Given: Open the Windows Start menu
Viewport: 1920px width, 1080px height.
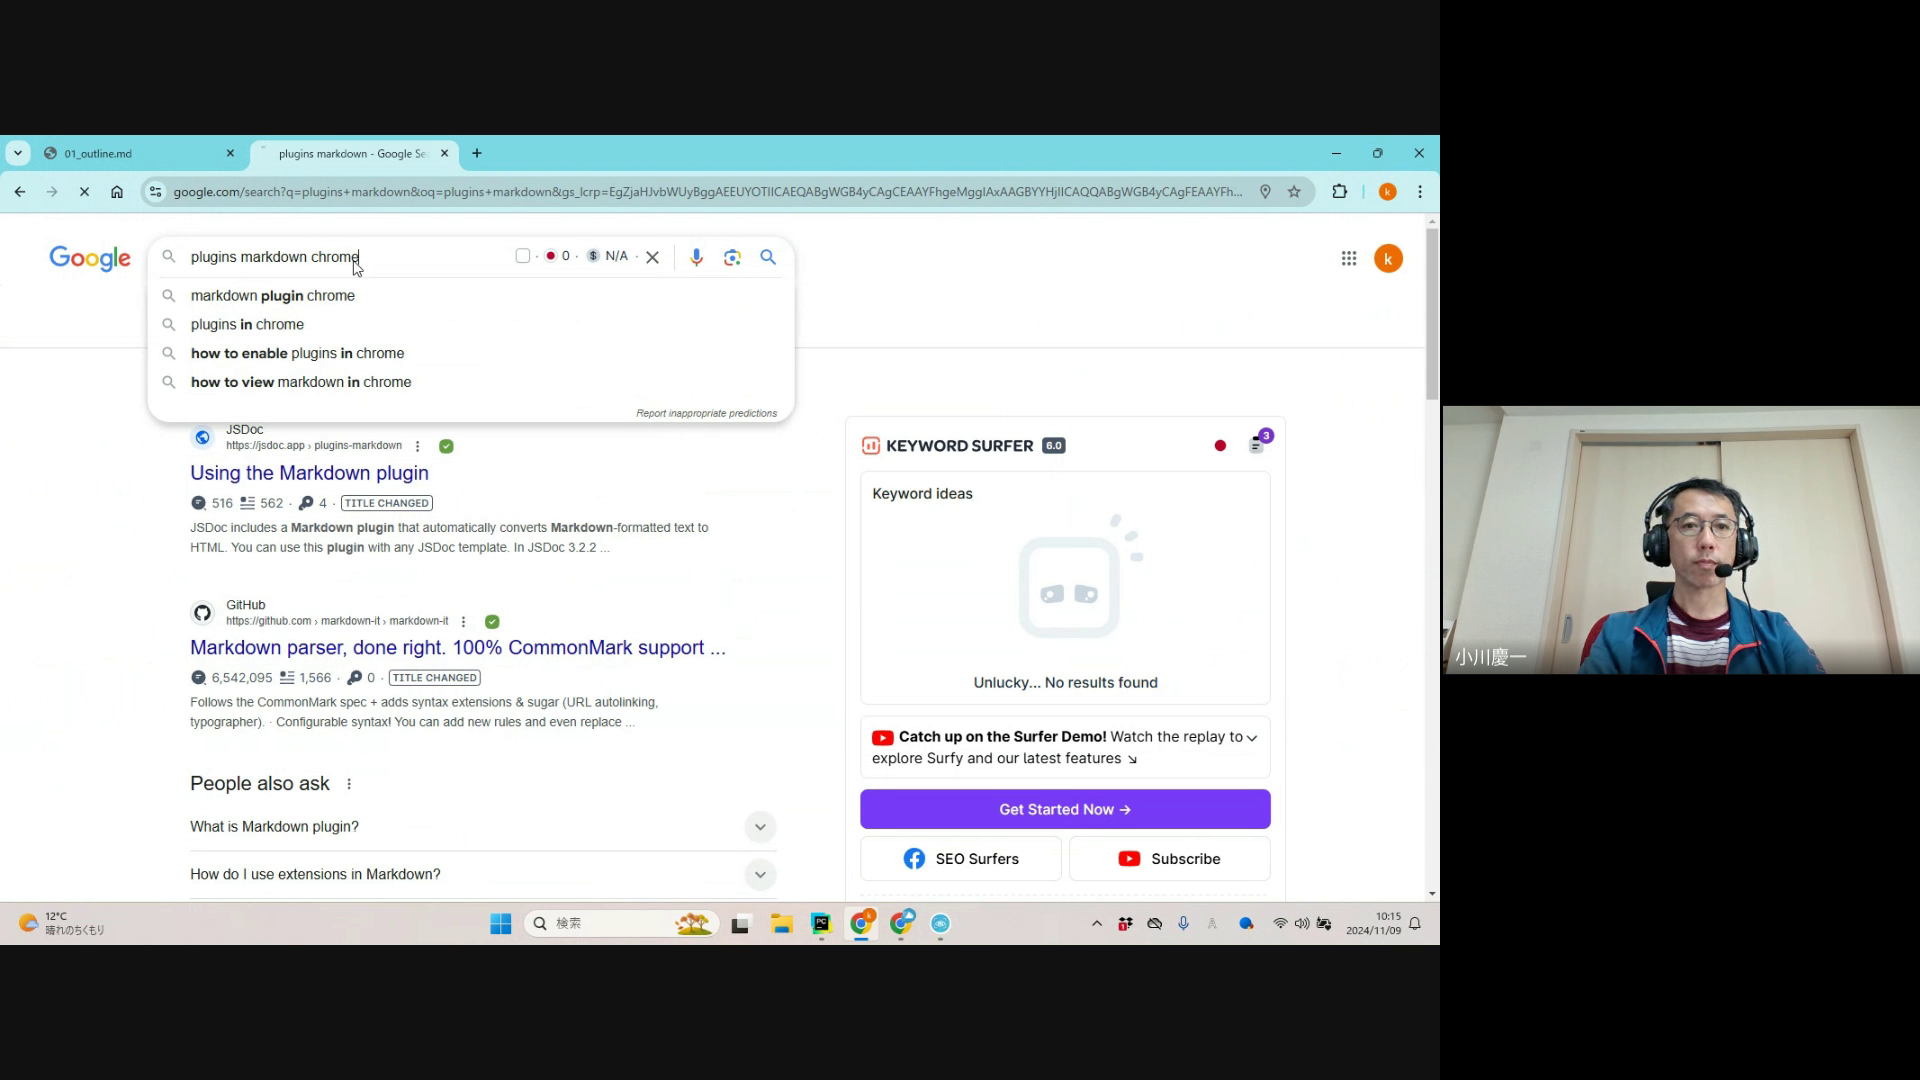Looking at the screenshot, I should click(x=501, y=924).
